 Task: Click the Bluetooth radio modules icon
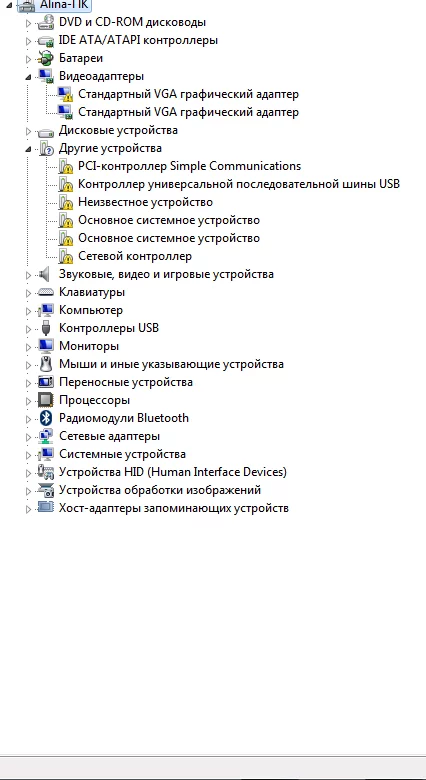tap(46, 418)
